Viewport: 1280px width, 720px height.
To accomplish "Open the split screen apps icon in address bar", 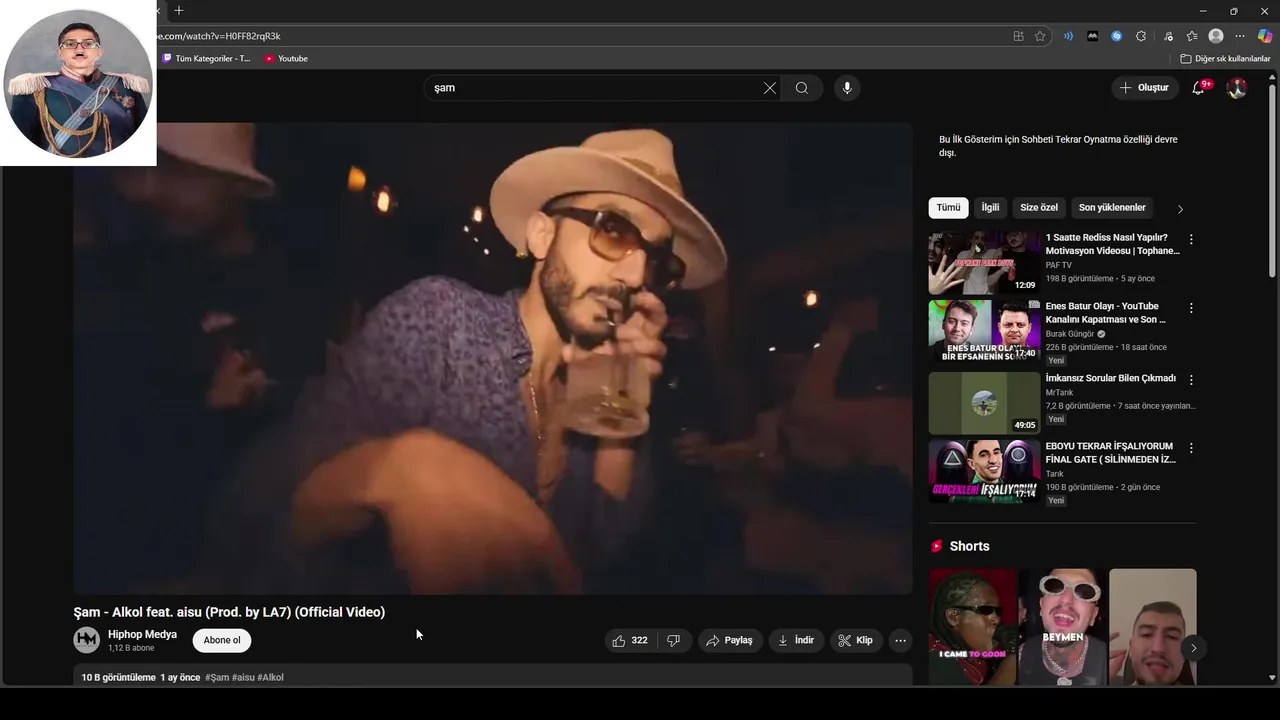I will tap(1018, 36).
